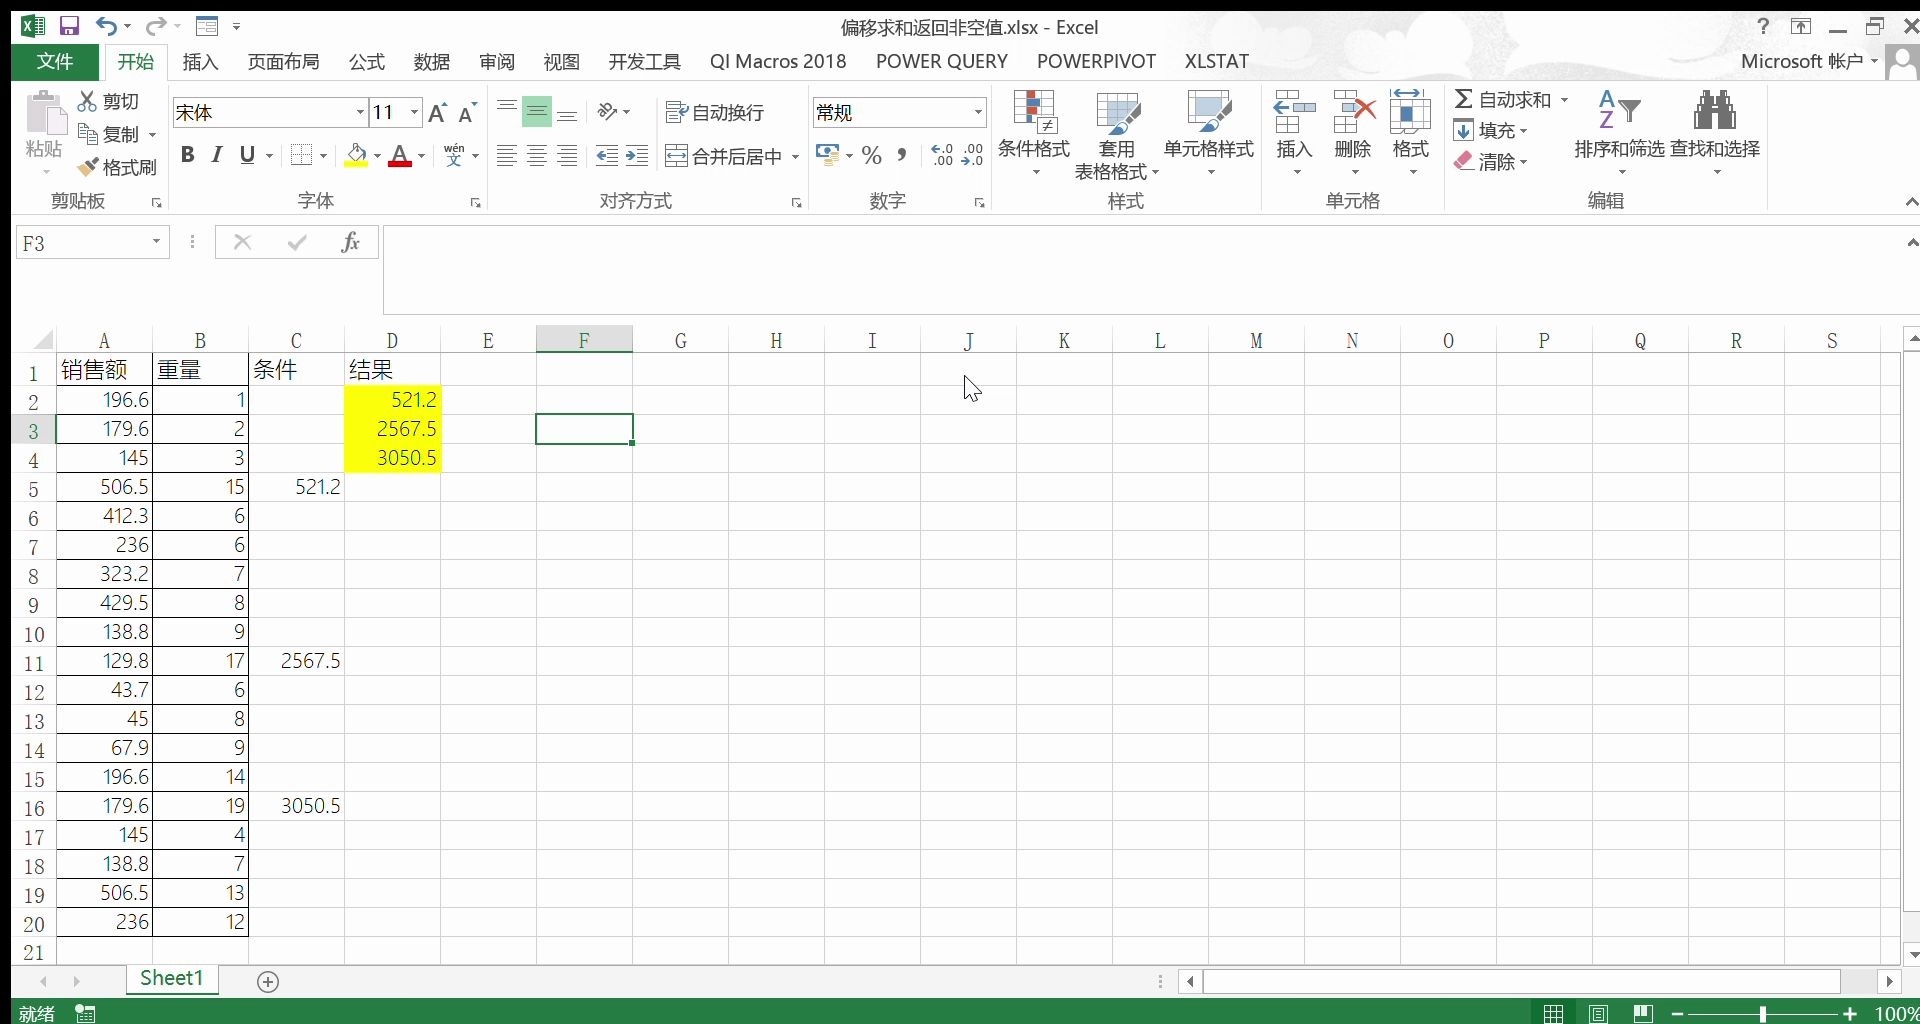Click the Undo arrow icon
The height and width of the screenshot is (1024, 1920).
tap(106, 26)
